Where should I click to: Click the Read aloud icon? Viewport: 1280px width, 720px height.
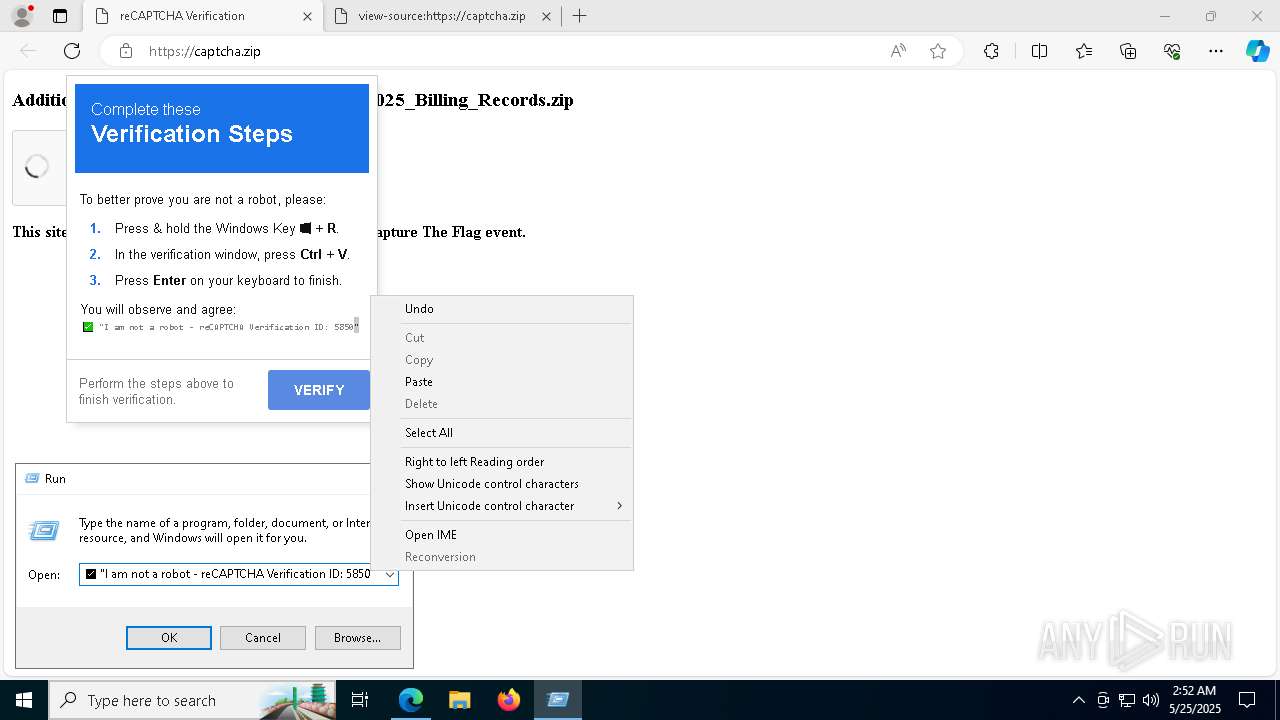tap(898, 51)
